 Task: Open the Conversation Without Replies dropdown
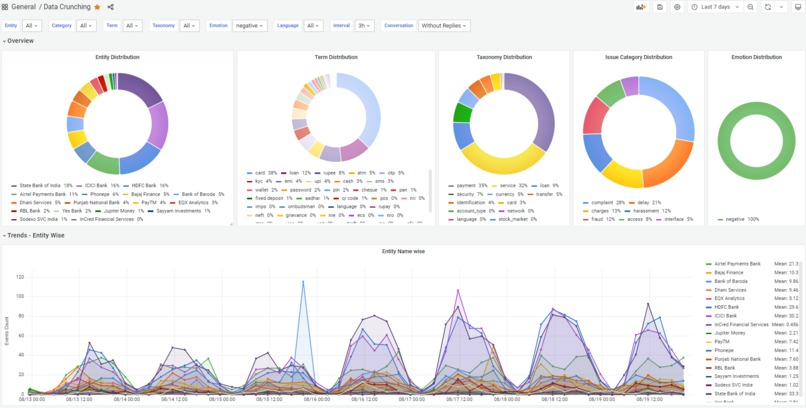[x=444, y=26]
